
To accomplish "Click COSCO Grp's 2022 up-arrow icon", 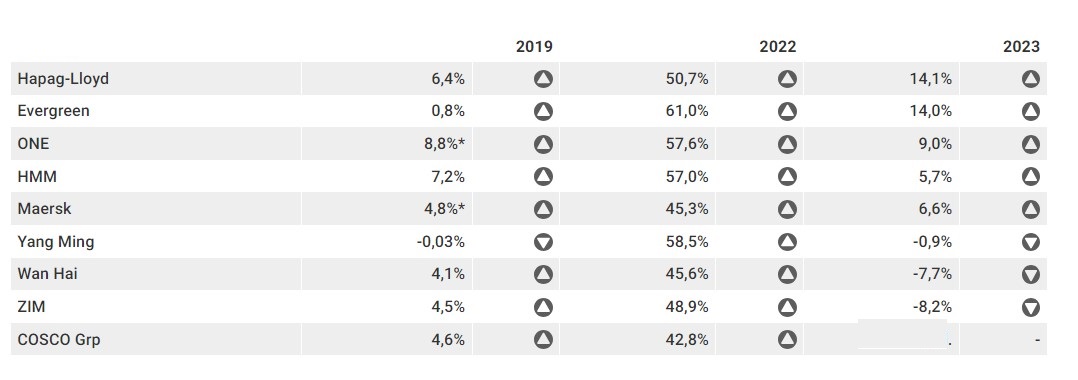I will [787, 339].
